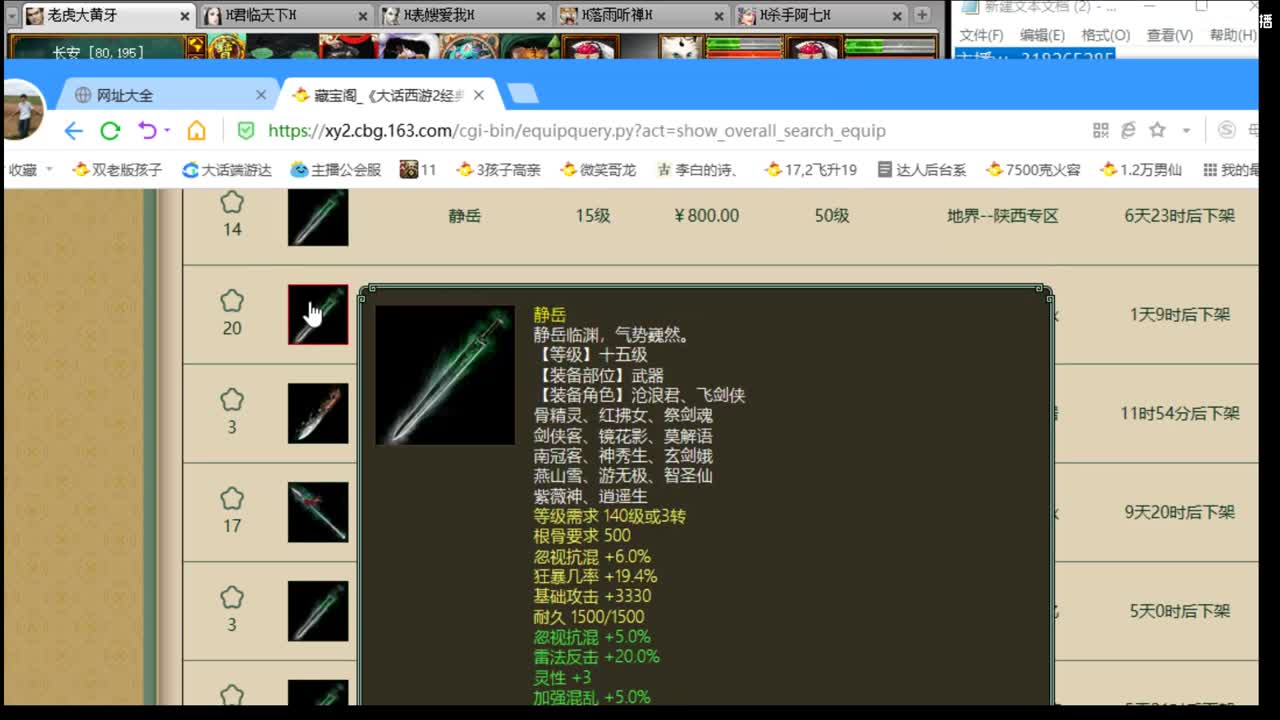The height and width of the screenshot is (720, 1280).
Task: Open the 1.2万男仙 bookmark
Action: point(1141,170)
